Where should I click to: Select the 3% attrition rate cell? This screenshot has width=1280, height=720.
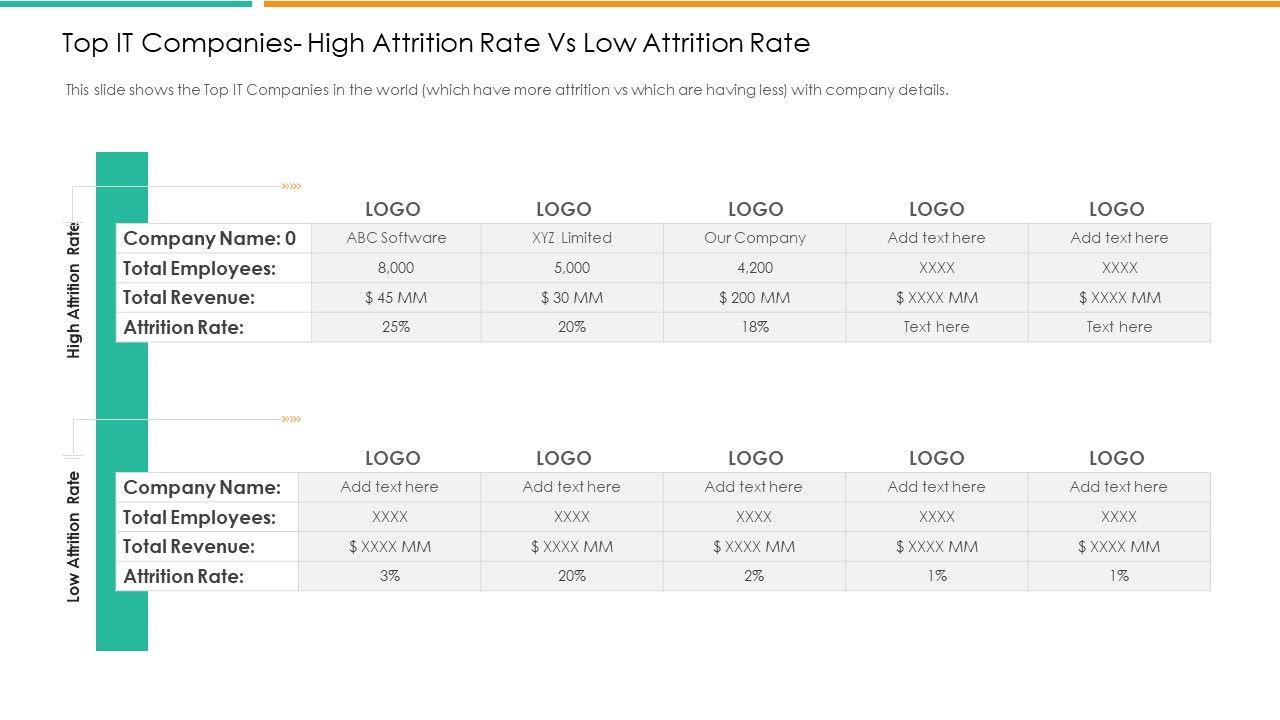pos(390,576)
